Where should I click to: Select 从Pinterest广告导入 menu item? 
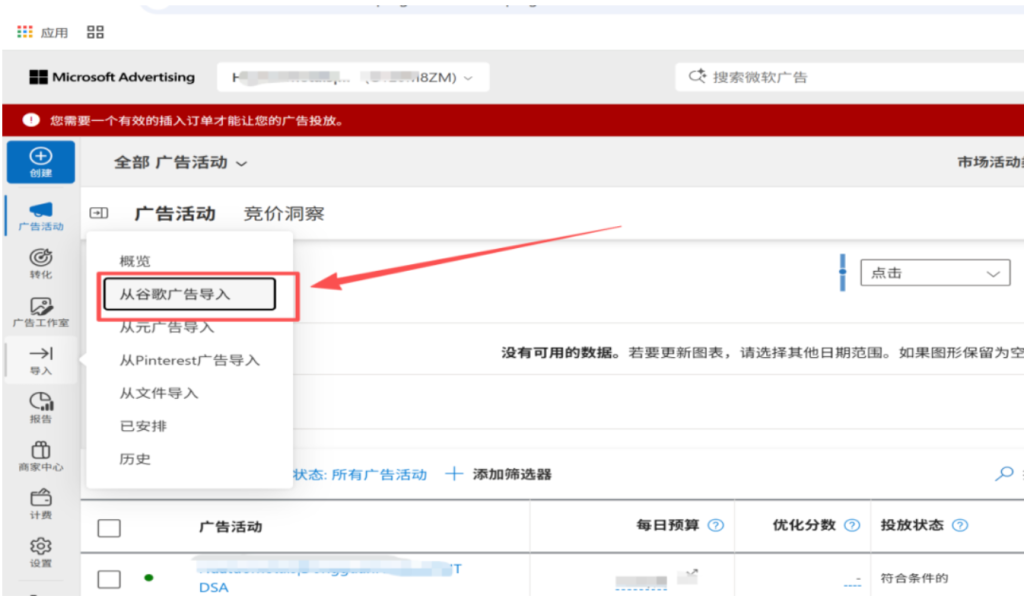pyautogui.click(x=189, y=360)
